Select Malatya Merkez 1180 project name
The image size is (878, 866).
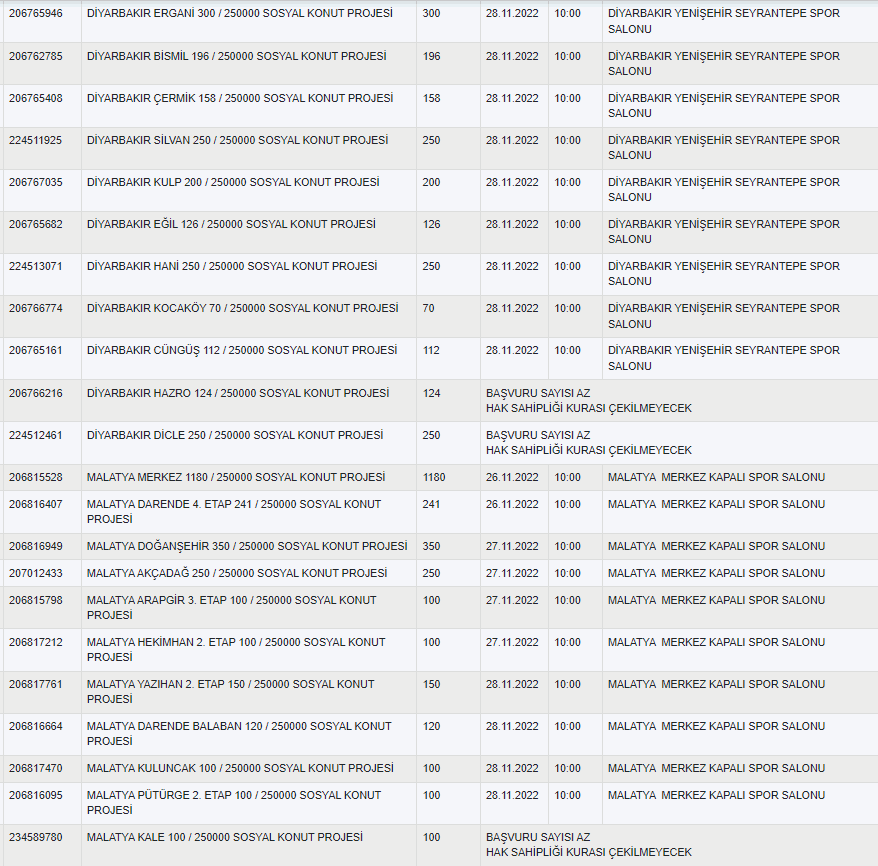pos(236,477)
